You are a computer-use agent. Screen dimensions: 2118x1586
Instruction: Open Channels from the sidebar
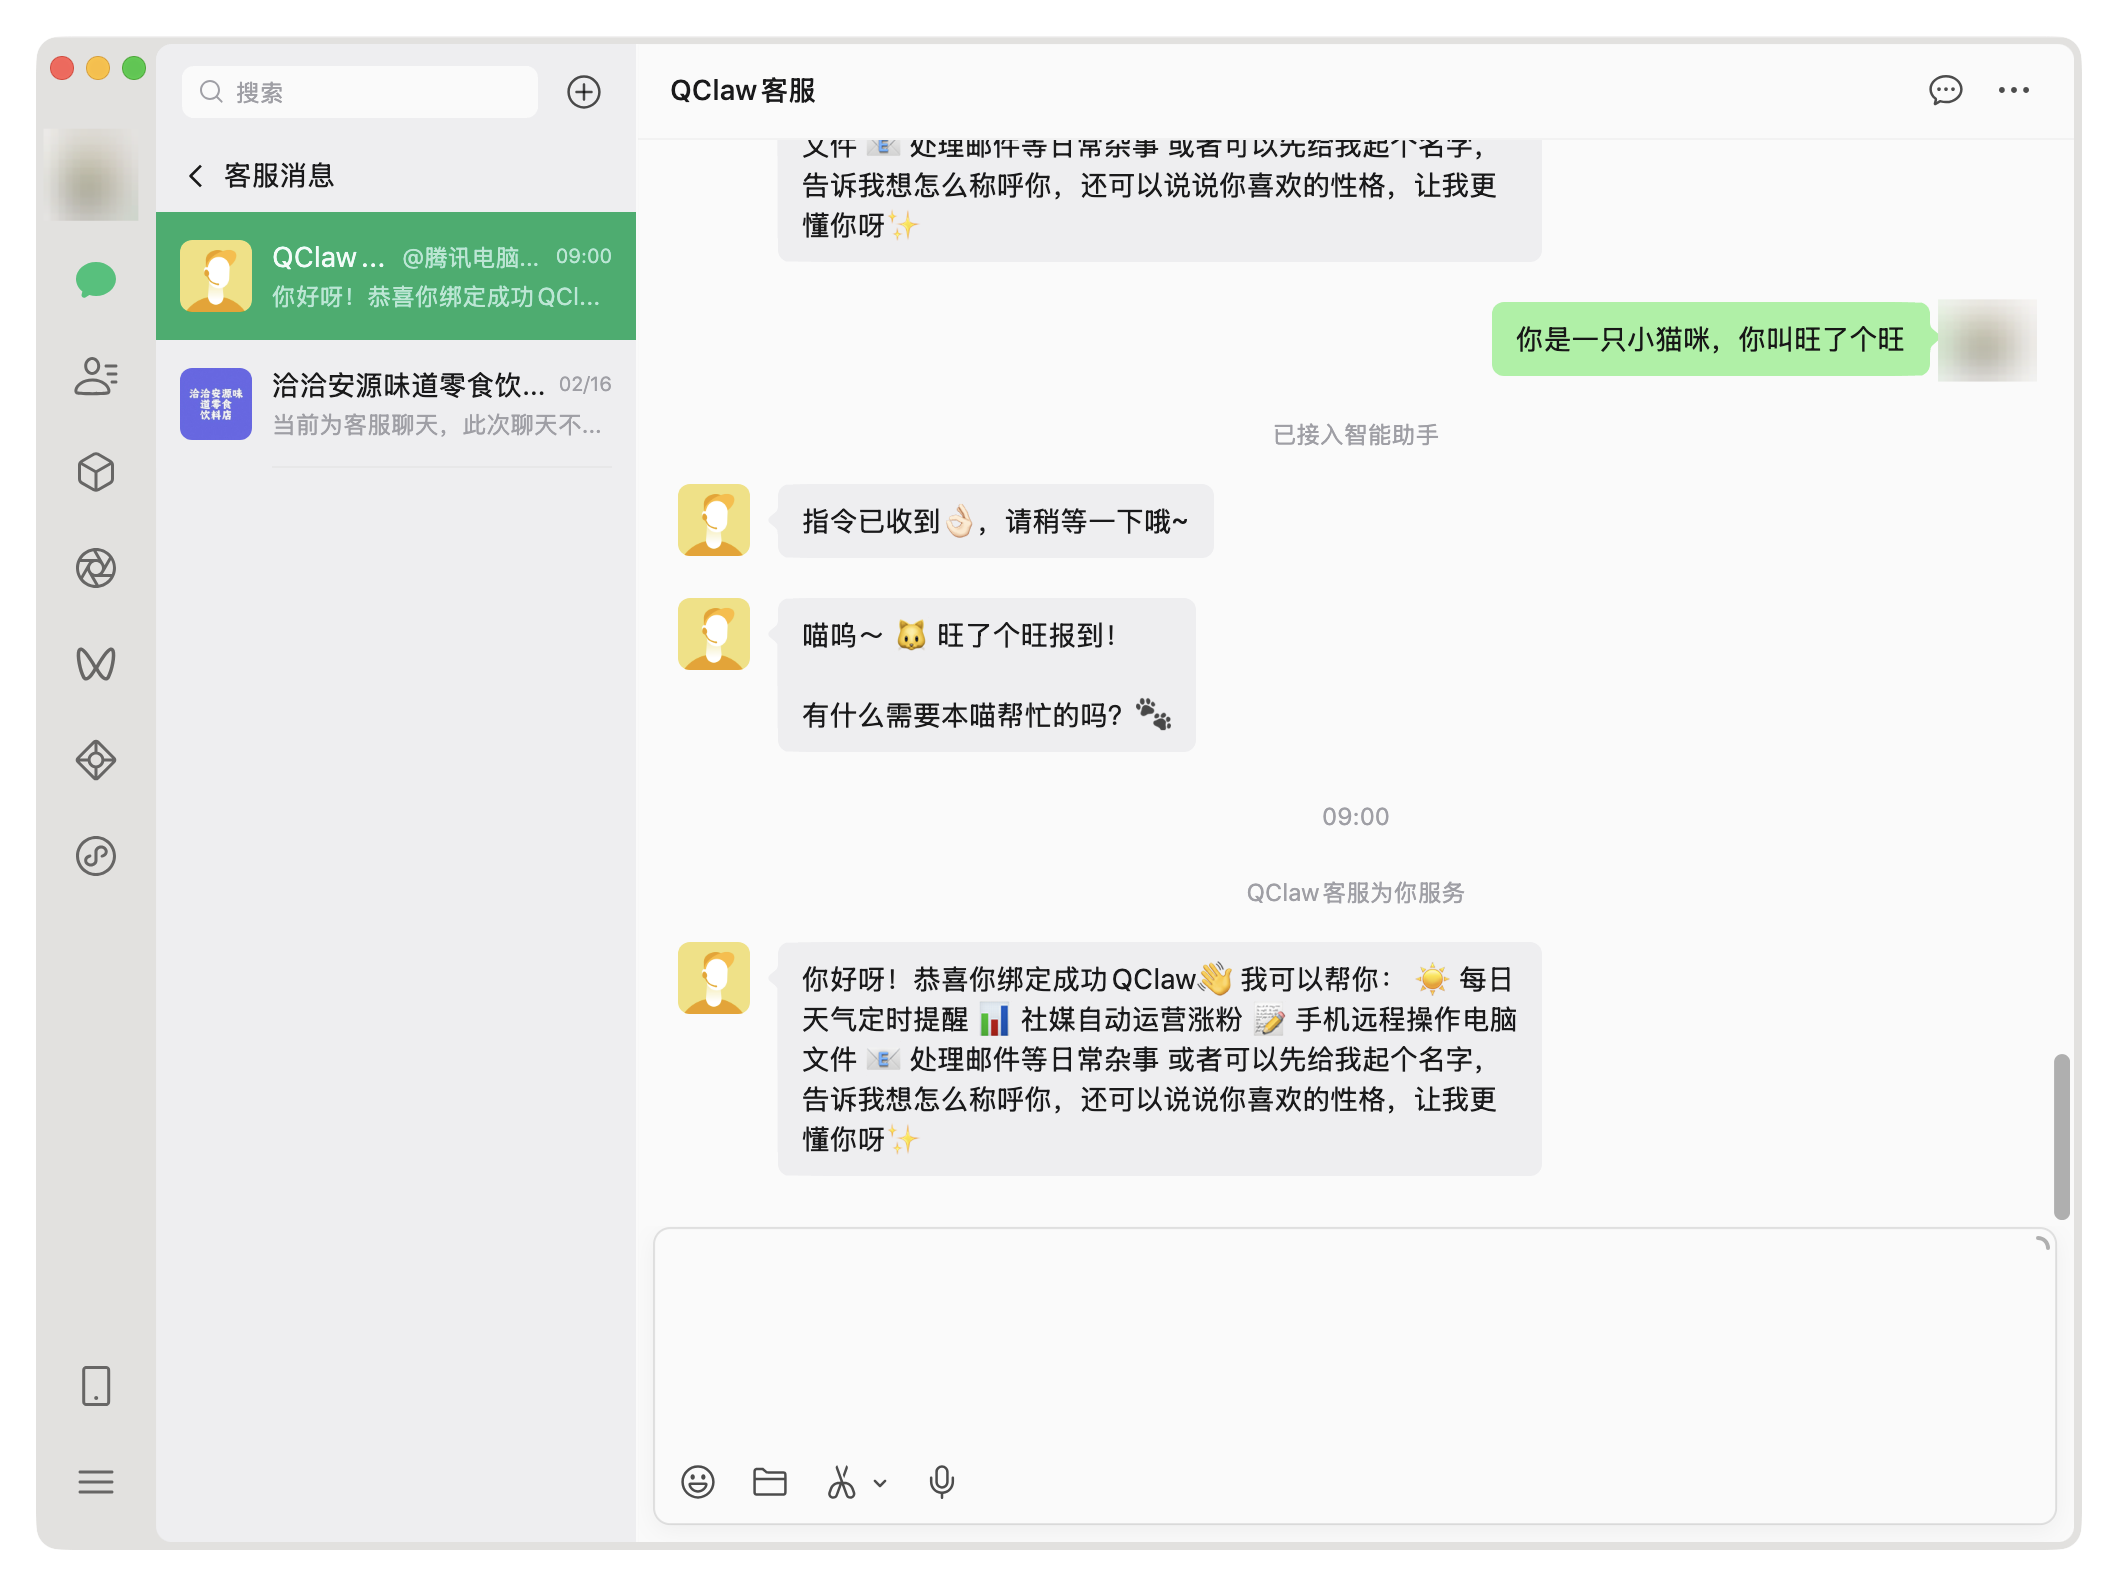pyautogui.click(x=95, y=663)
